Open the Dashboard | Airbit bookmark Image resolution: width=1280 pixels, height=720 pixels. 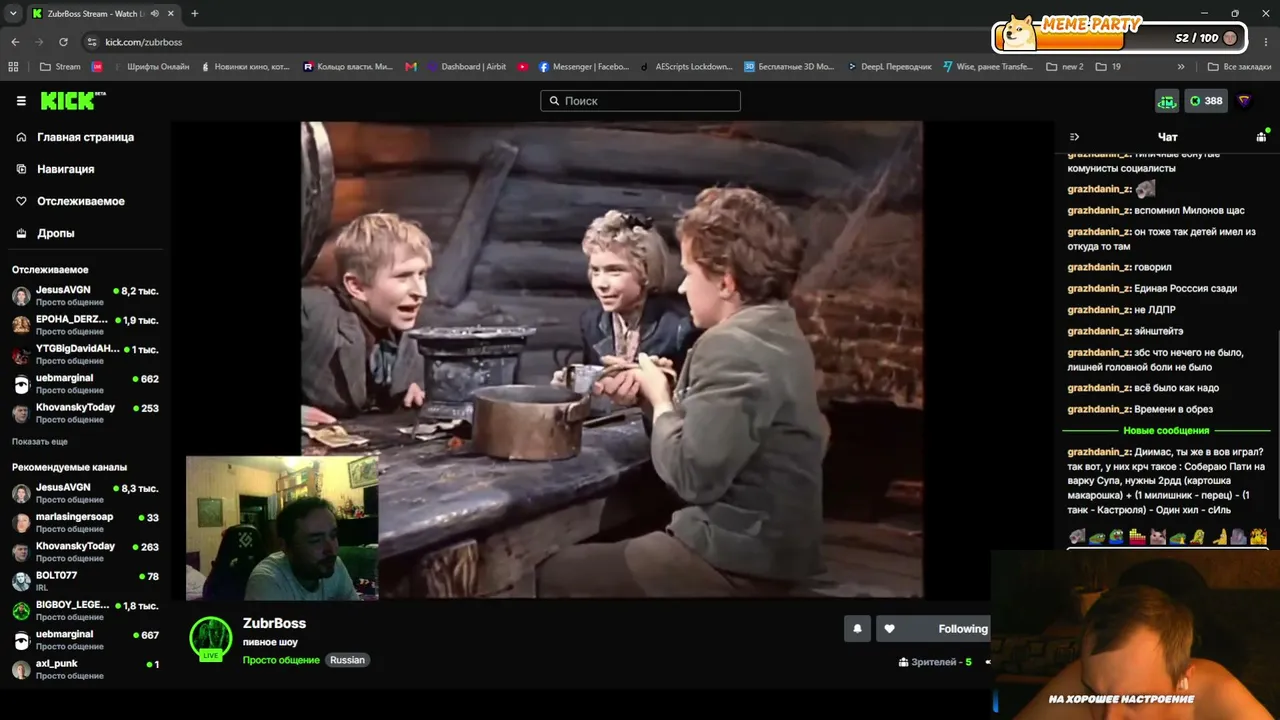click(466, 67)
